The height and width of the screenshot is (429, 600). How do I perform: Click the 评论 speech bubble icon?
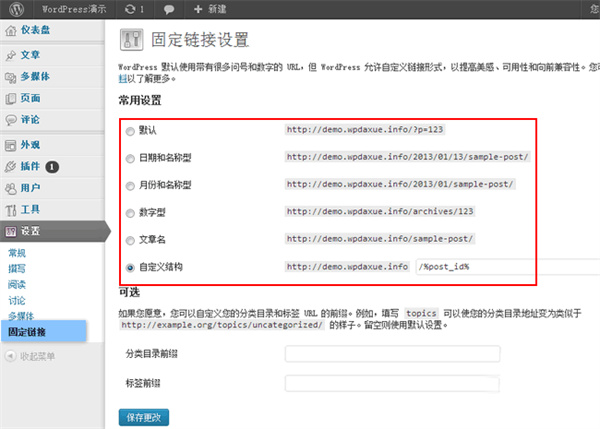coord(11,120)
